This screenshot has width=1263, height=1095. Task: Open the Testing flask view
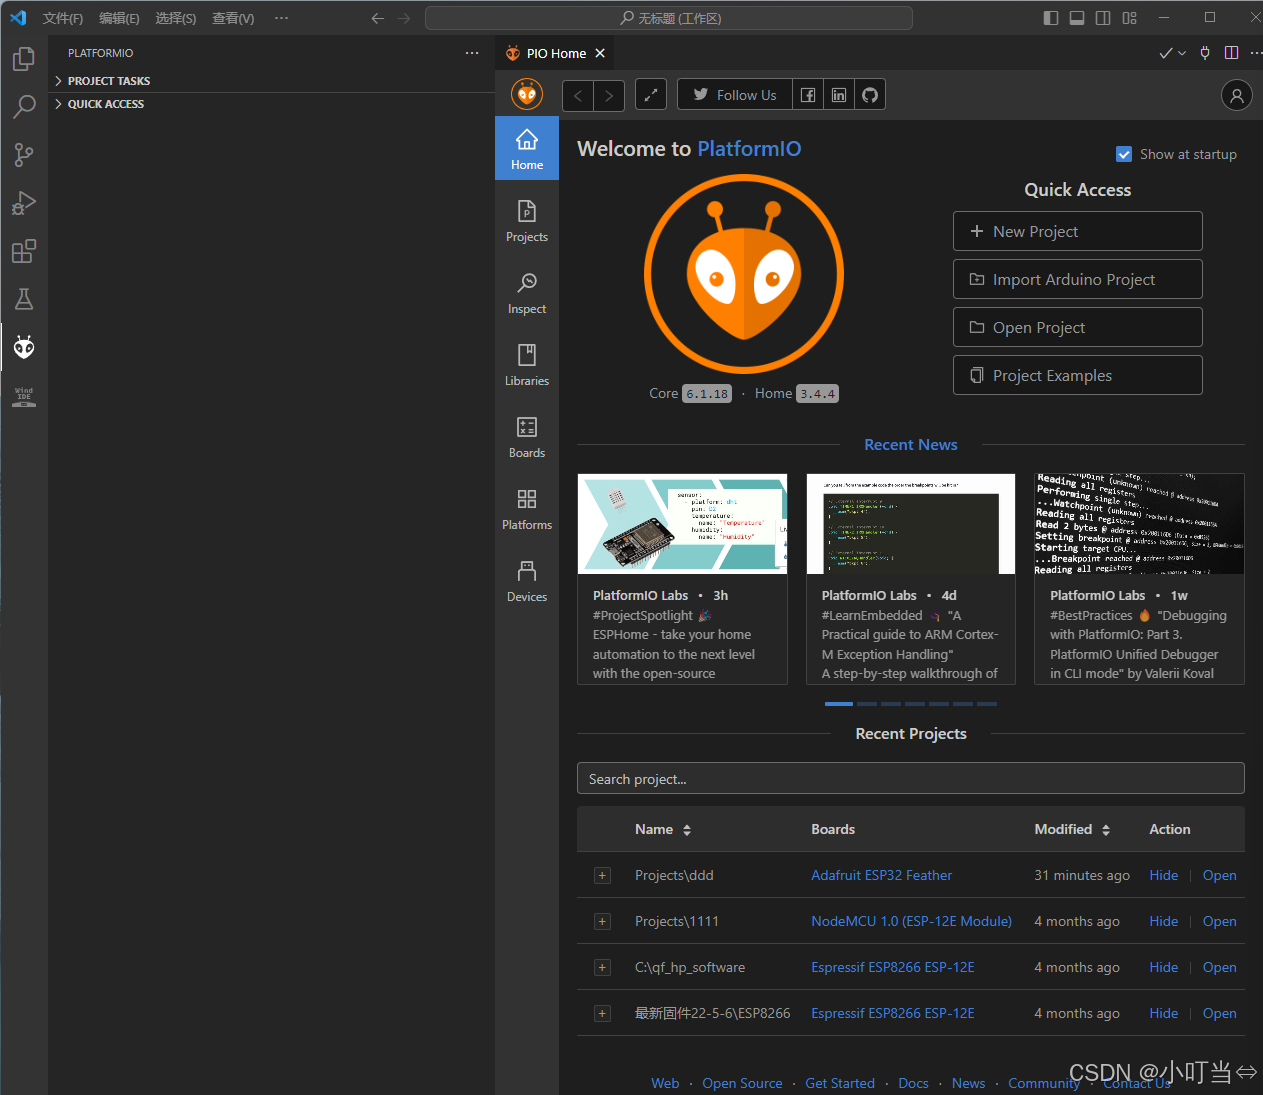click(24, 299)
